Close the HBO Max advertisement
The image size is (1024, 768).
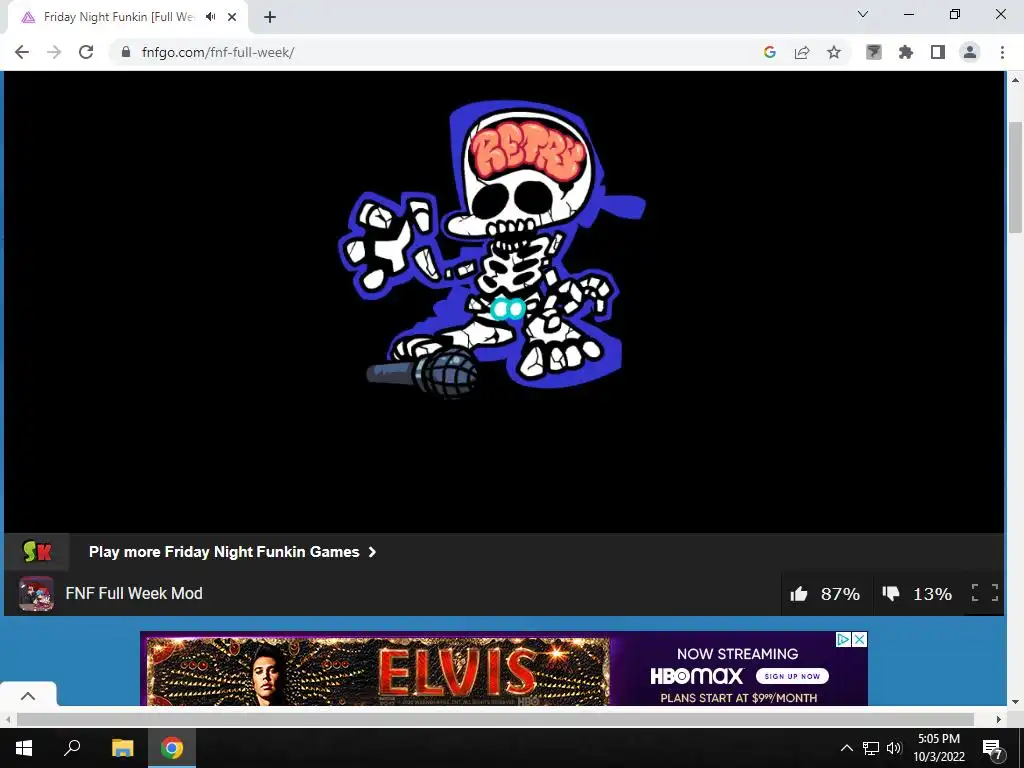coord(860,639)
